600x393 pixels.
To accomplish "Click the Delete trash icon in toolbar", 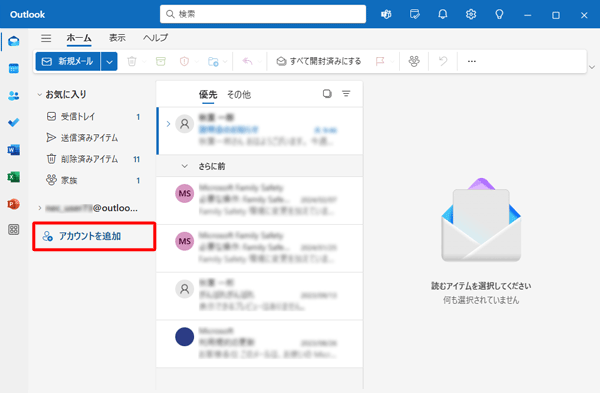I will 132,61.
